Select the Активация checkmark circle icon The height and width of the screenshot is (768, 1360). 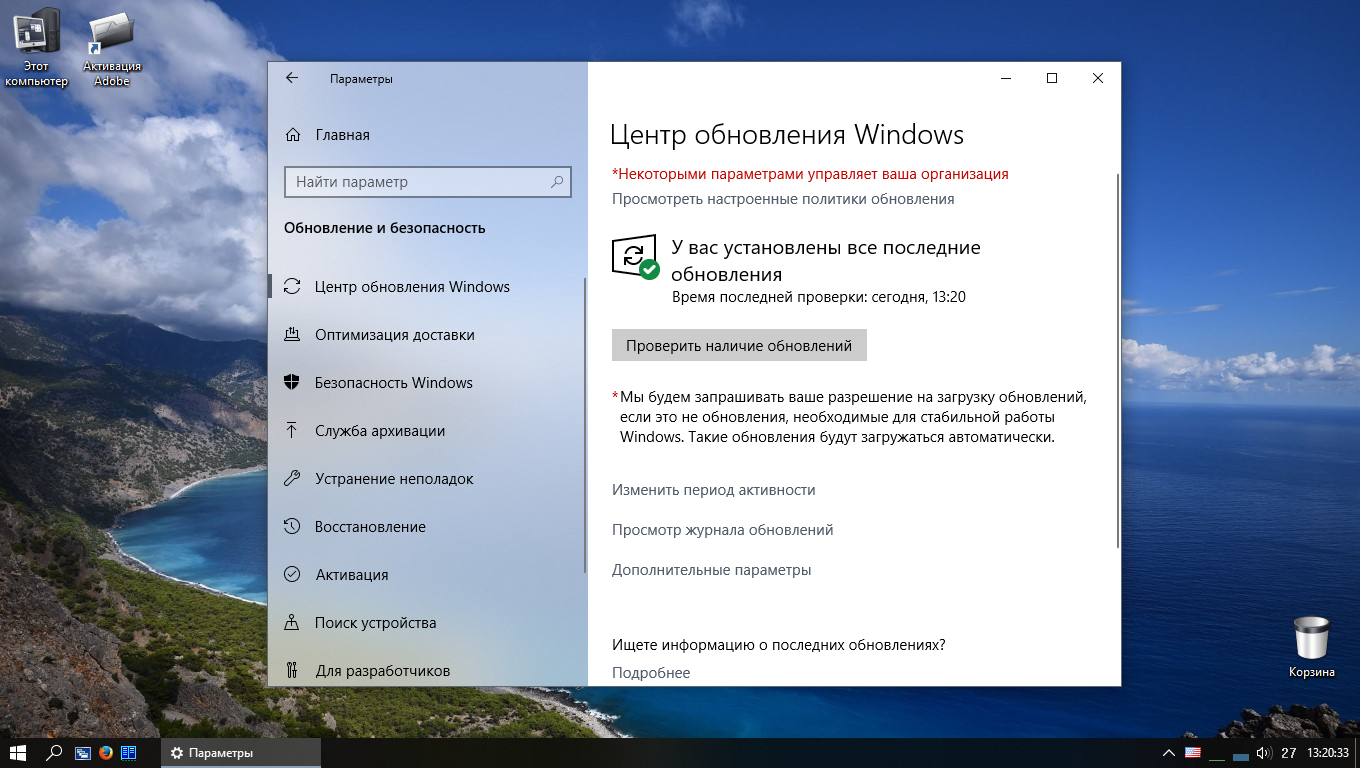292,575
